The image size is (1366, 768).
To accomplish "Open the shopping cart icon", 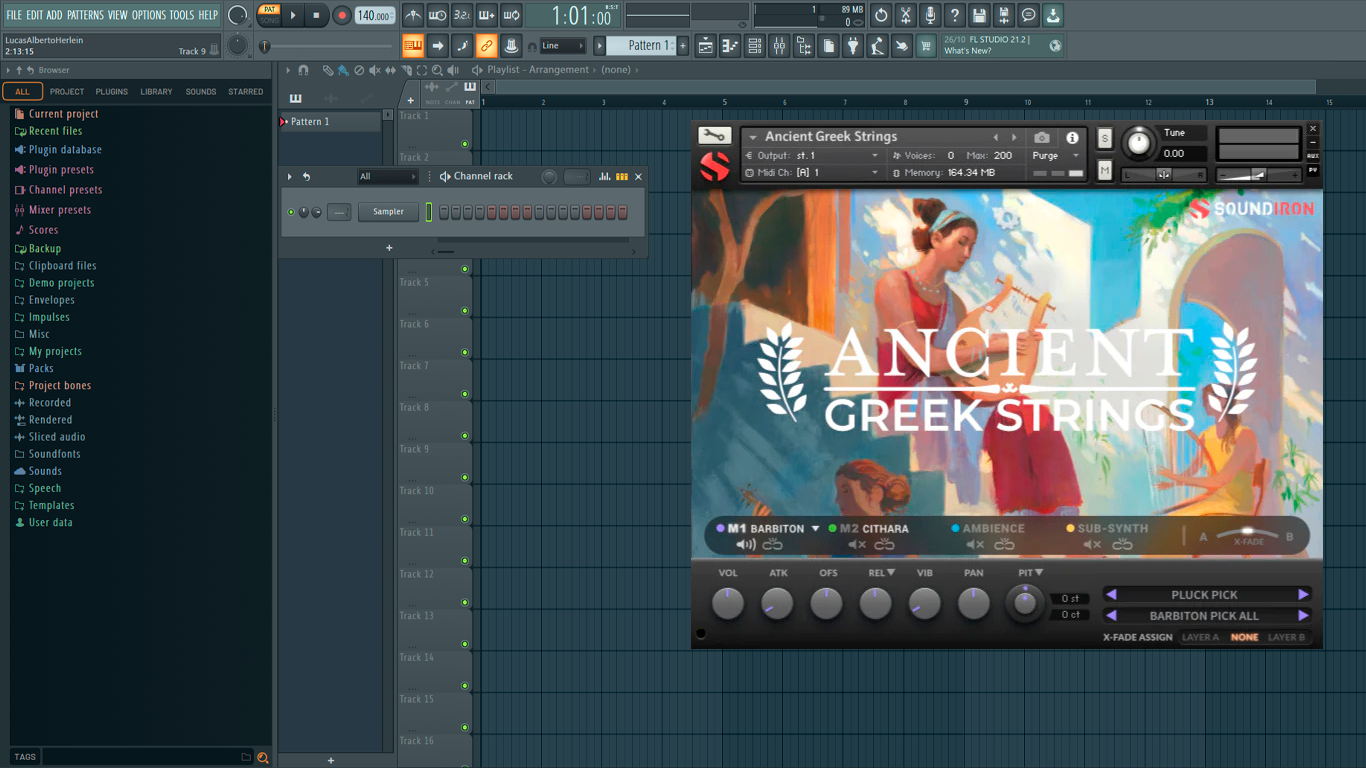I will pos(926,46).
